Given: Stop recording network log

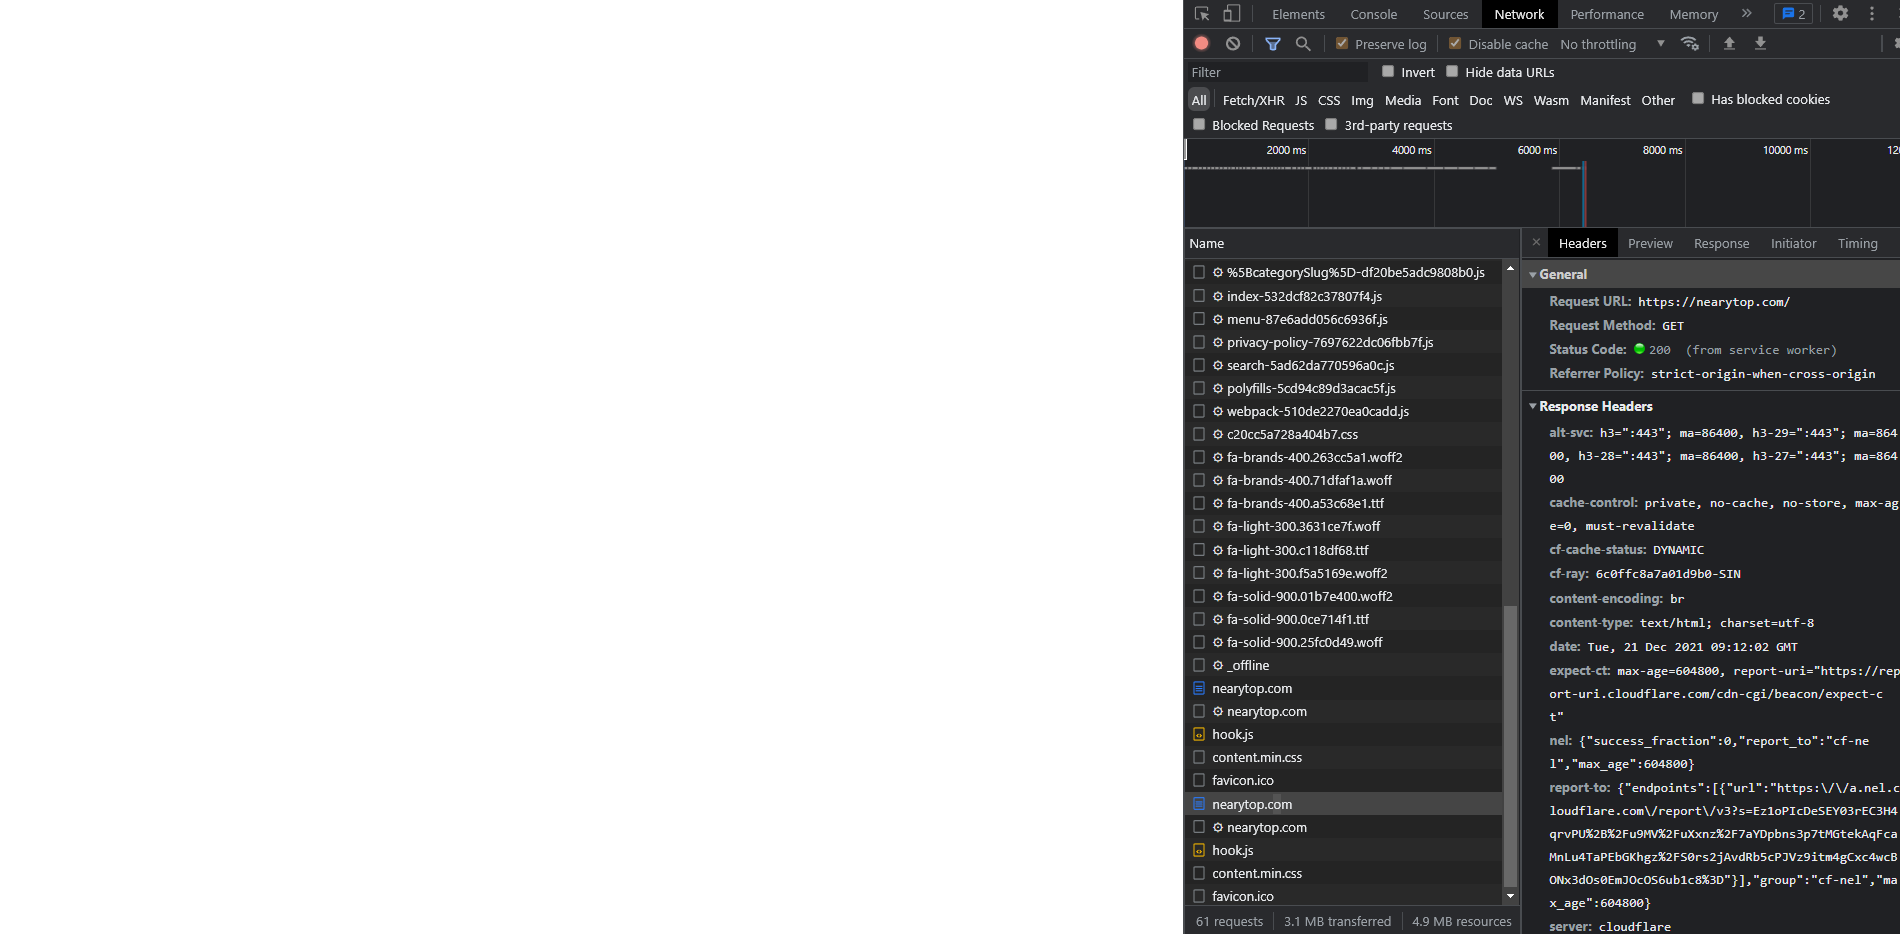Looking at the screenshot, I should (1202, 43).
